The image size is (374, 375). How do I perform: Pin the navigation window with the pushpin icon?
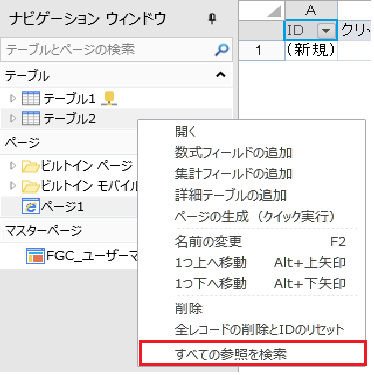coord(212,19)
